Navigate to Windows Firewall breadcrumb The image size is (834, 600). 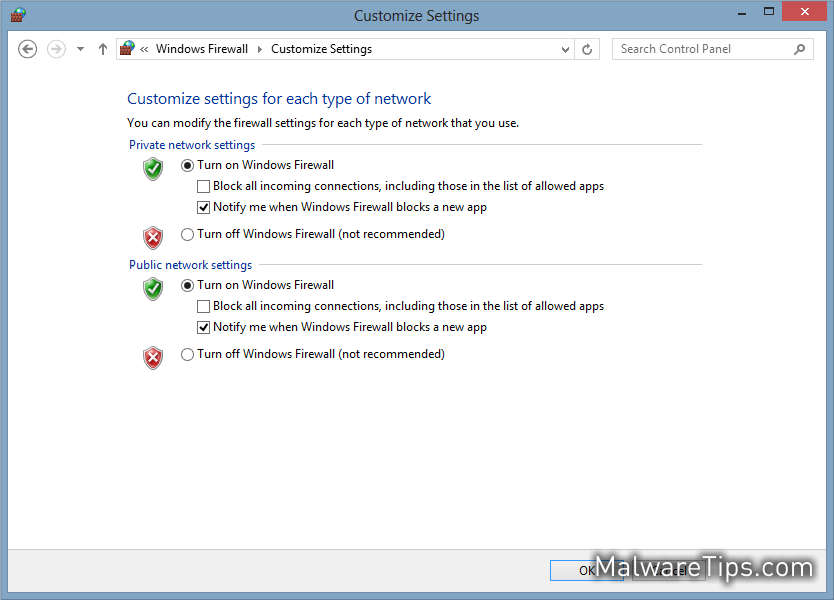202,49
